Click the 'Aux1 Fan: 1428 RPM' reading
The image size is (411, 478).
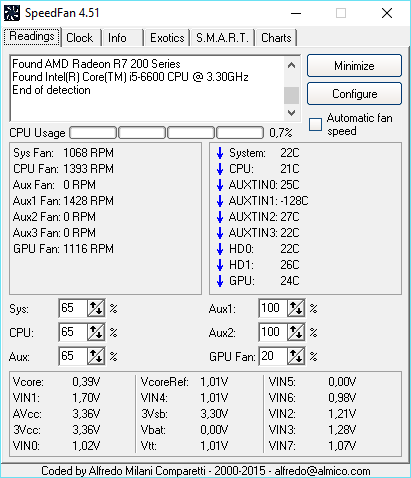pos(63,201)
